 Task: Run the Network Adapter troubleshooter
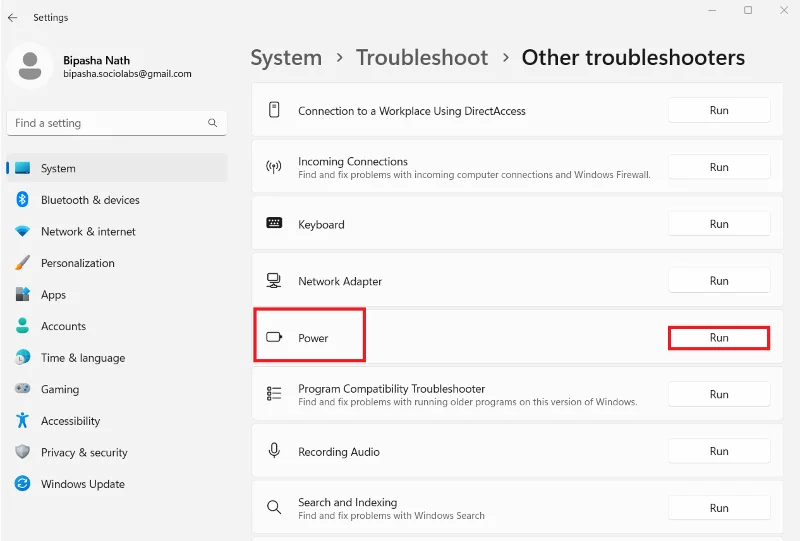click(x=719, y=281)
